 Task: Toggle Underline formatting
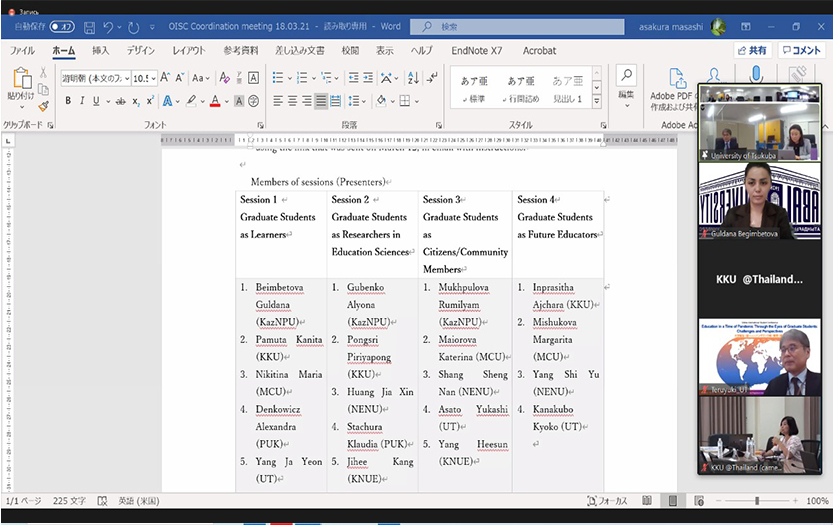point(96,100)
